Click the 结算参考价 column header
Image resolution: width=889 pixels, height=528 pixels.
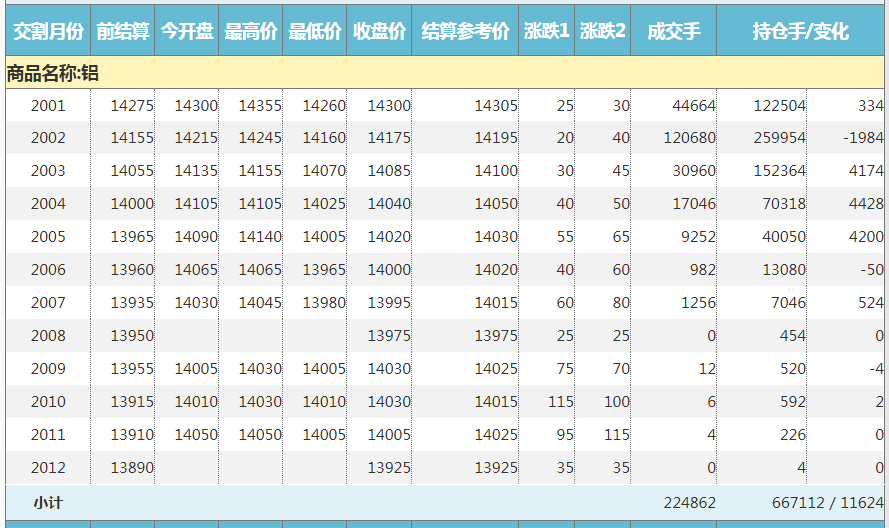pos(465,32)
